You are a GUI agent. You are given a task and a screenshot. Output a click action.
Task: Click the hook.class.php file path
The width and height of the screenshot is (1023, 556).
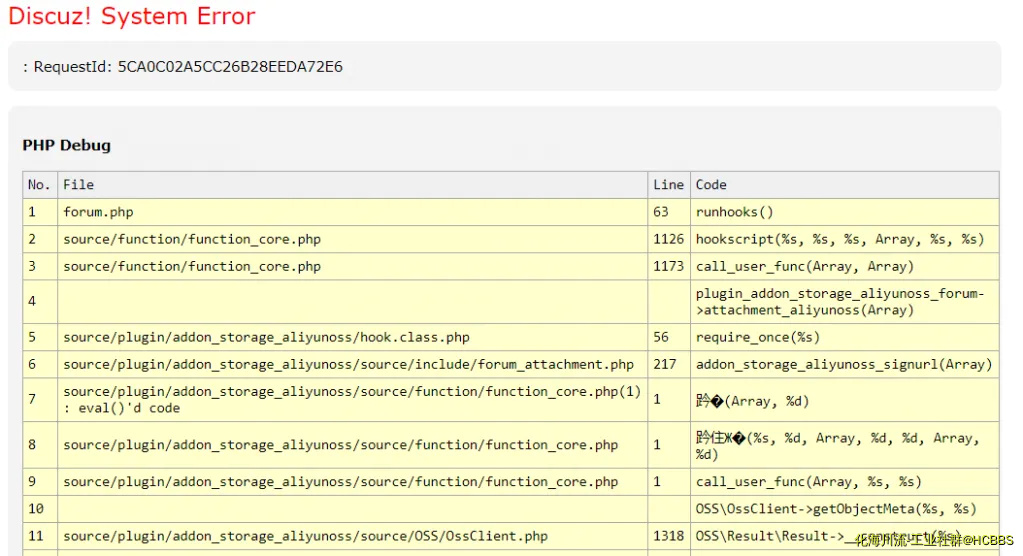(352, 337)
